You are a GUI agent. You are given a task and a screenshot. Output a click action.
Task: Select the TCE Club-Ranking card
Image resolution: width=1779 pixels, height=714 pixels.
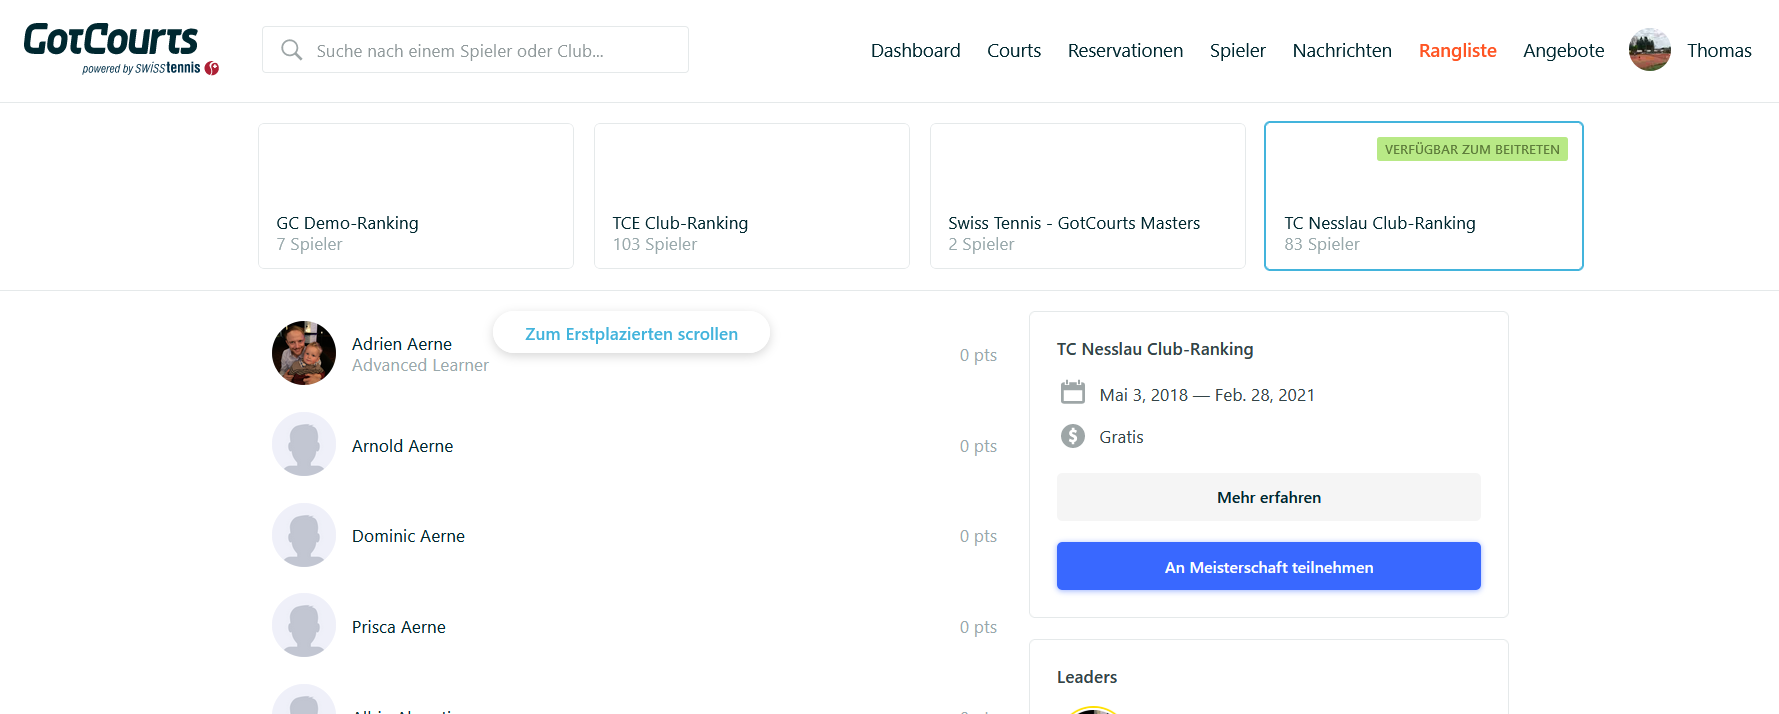tap(752, 196)
